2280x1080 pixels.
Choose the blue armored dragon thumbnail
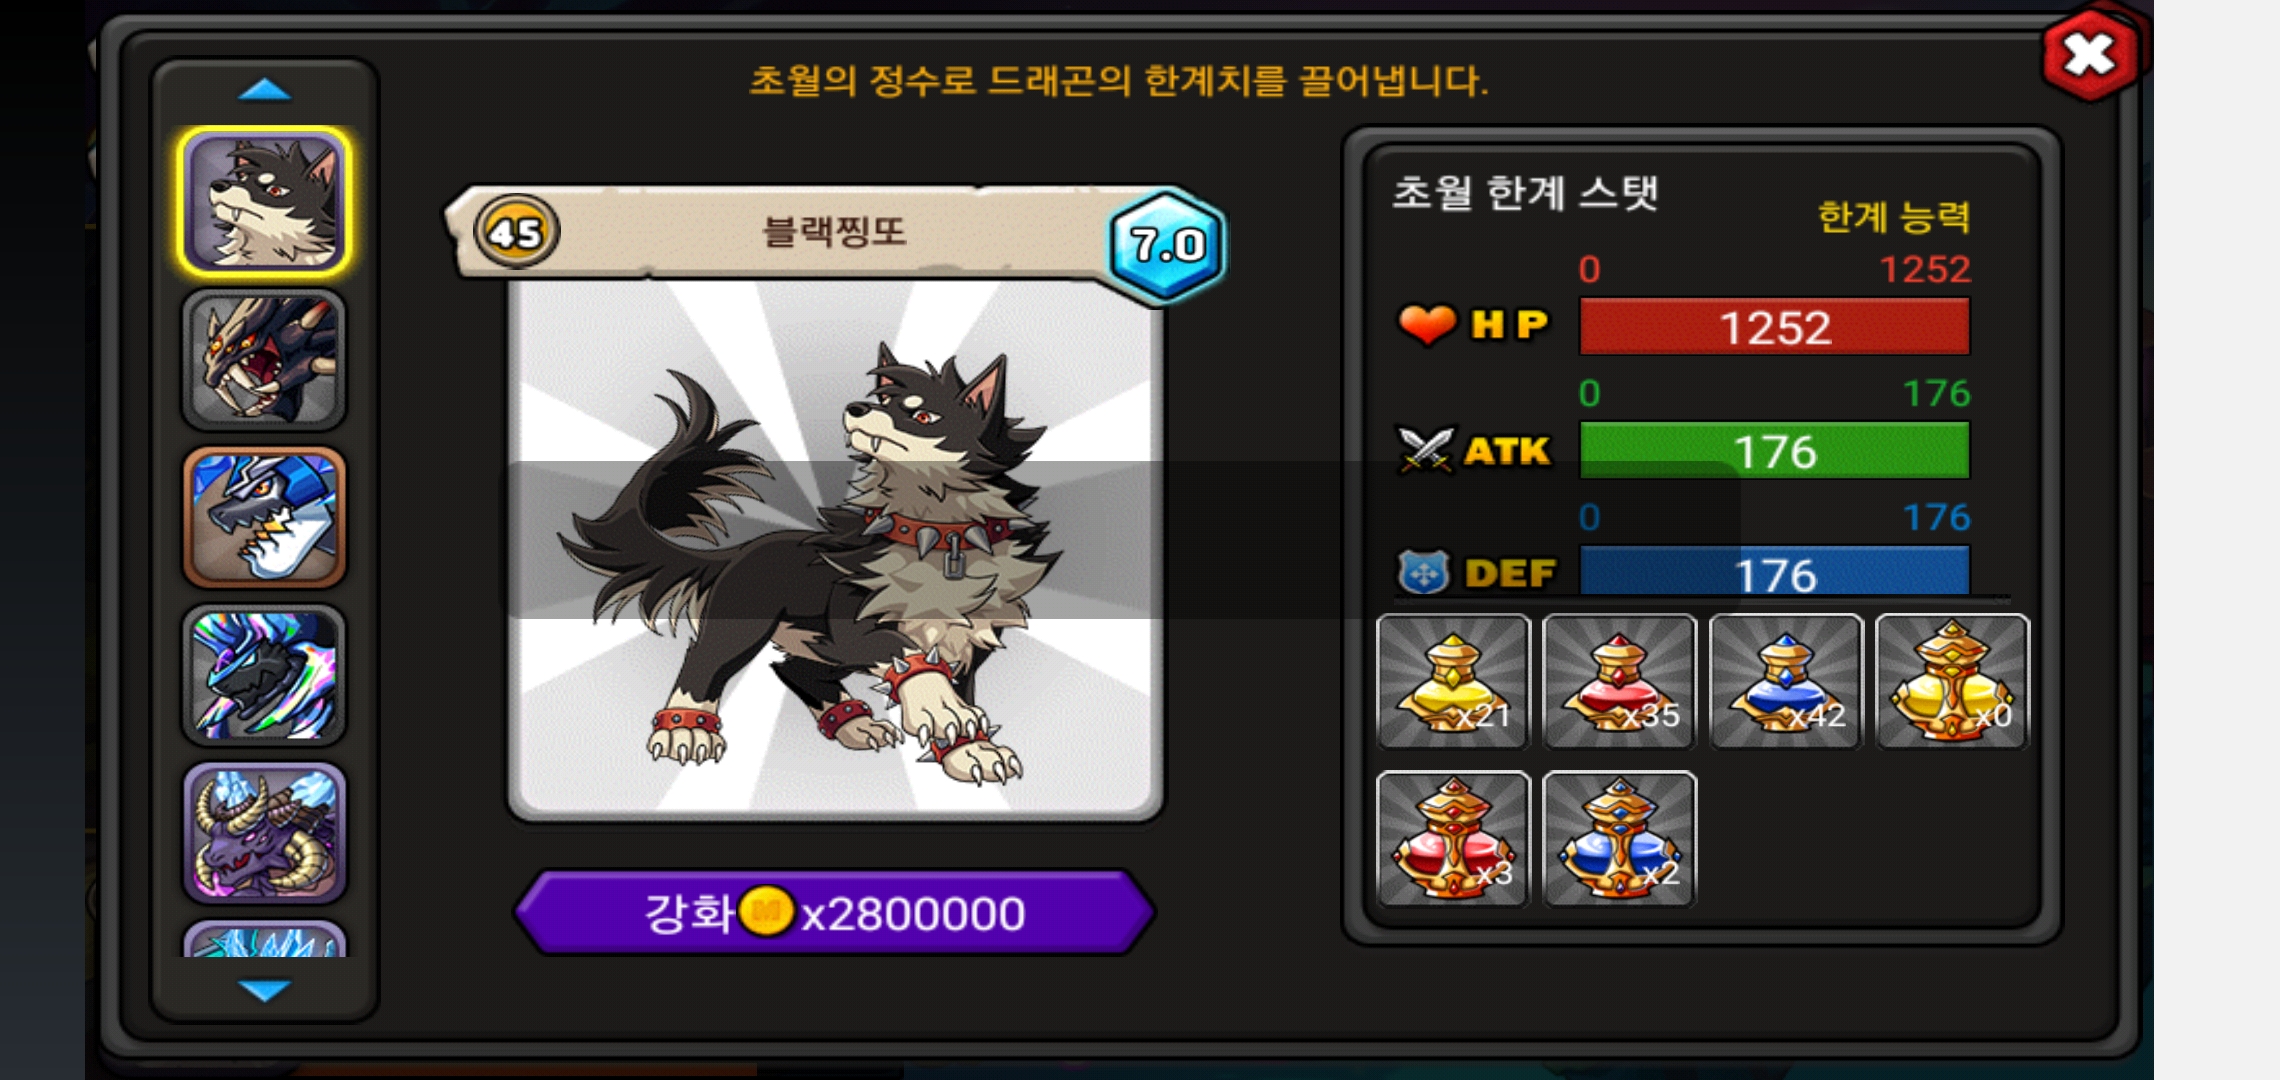tap(265, 517)
